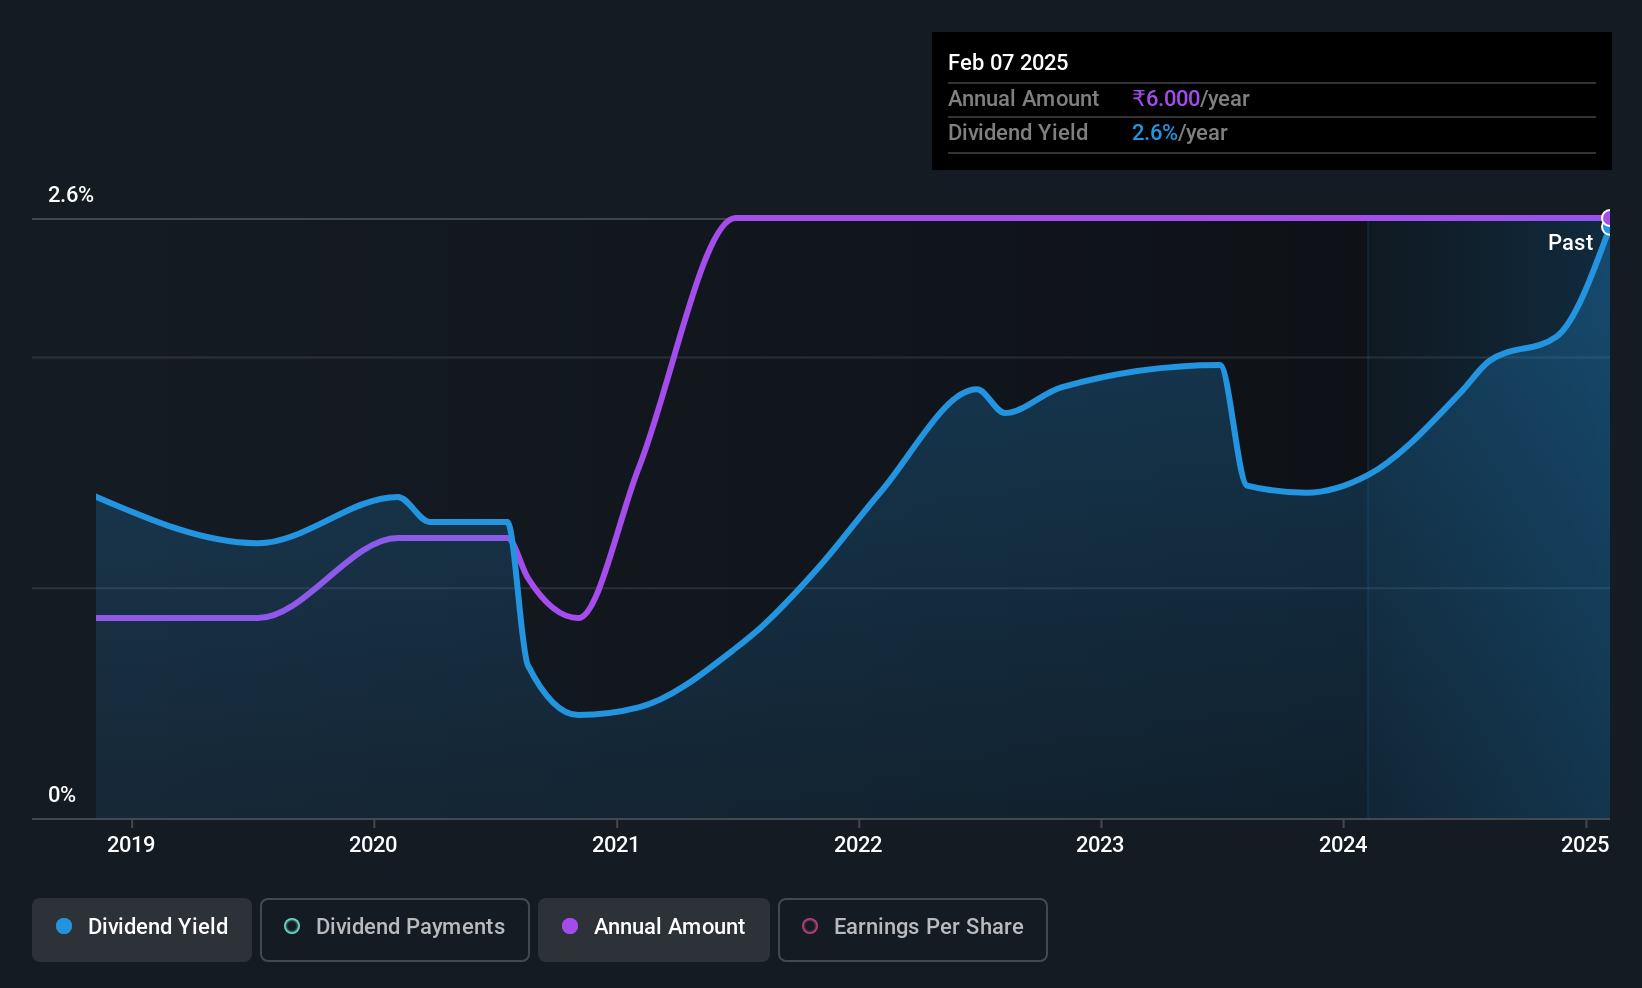Click the Feb 07 2025 tooltip date

1008,62
